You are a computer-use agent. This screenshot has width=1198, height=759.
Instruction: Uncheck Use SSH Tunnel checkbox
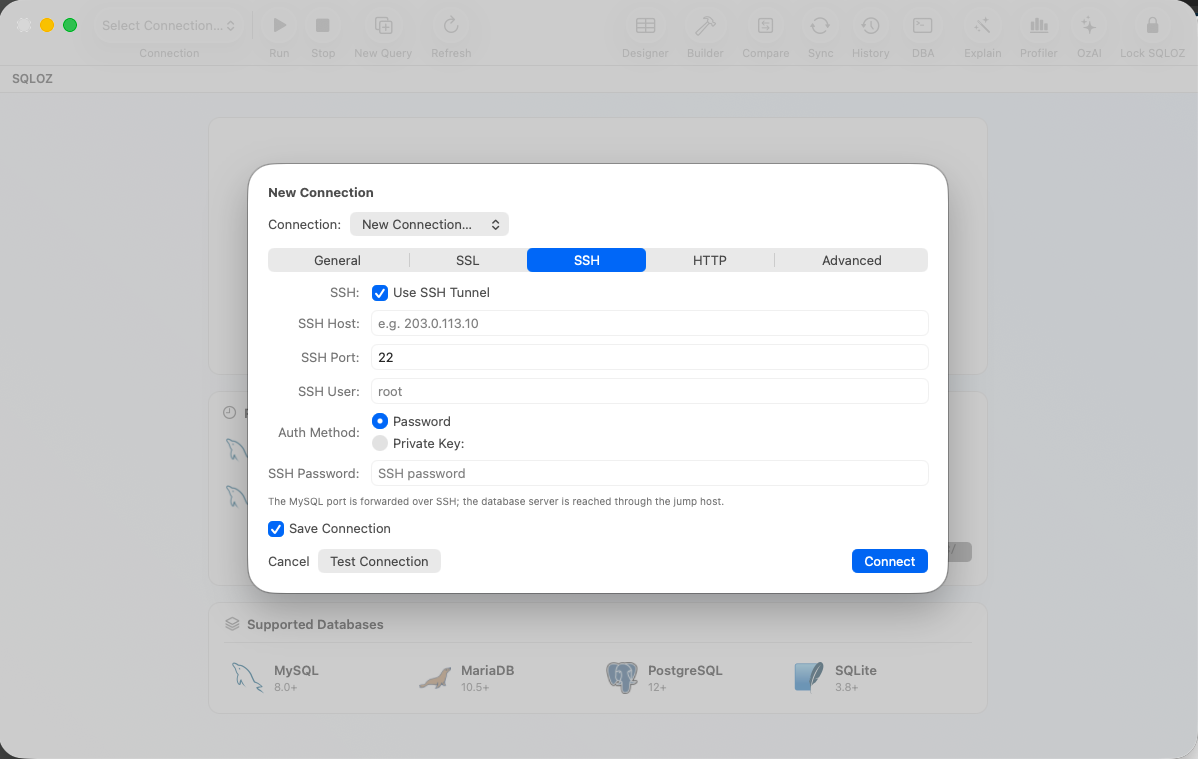(380, 293)
